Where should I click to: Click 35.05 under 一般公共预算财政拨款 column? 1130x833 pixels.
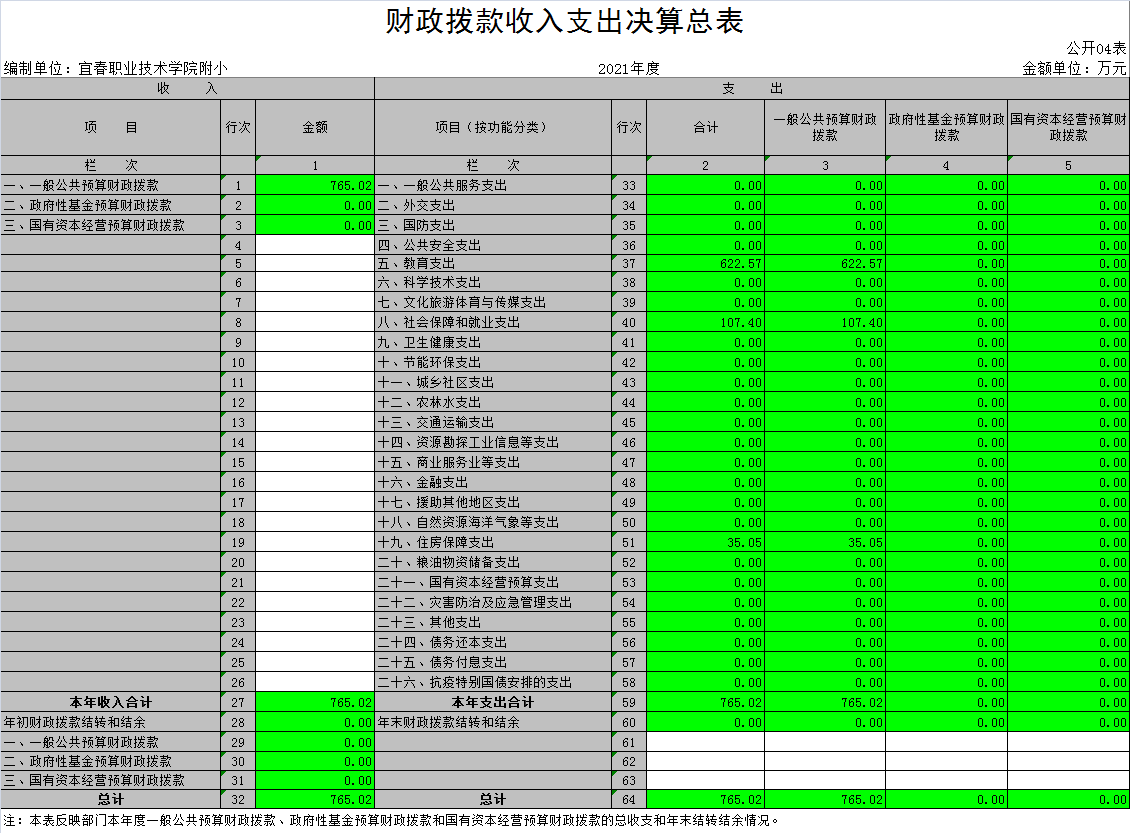coord(862,543)
